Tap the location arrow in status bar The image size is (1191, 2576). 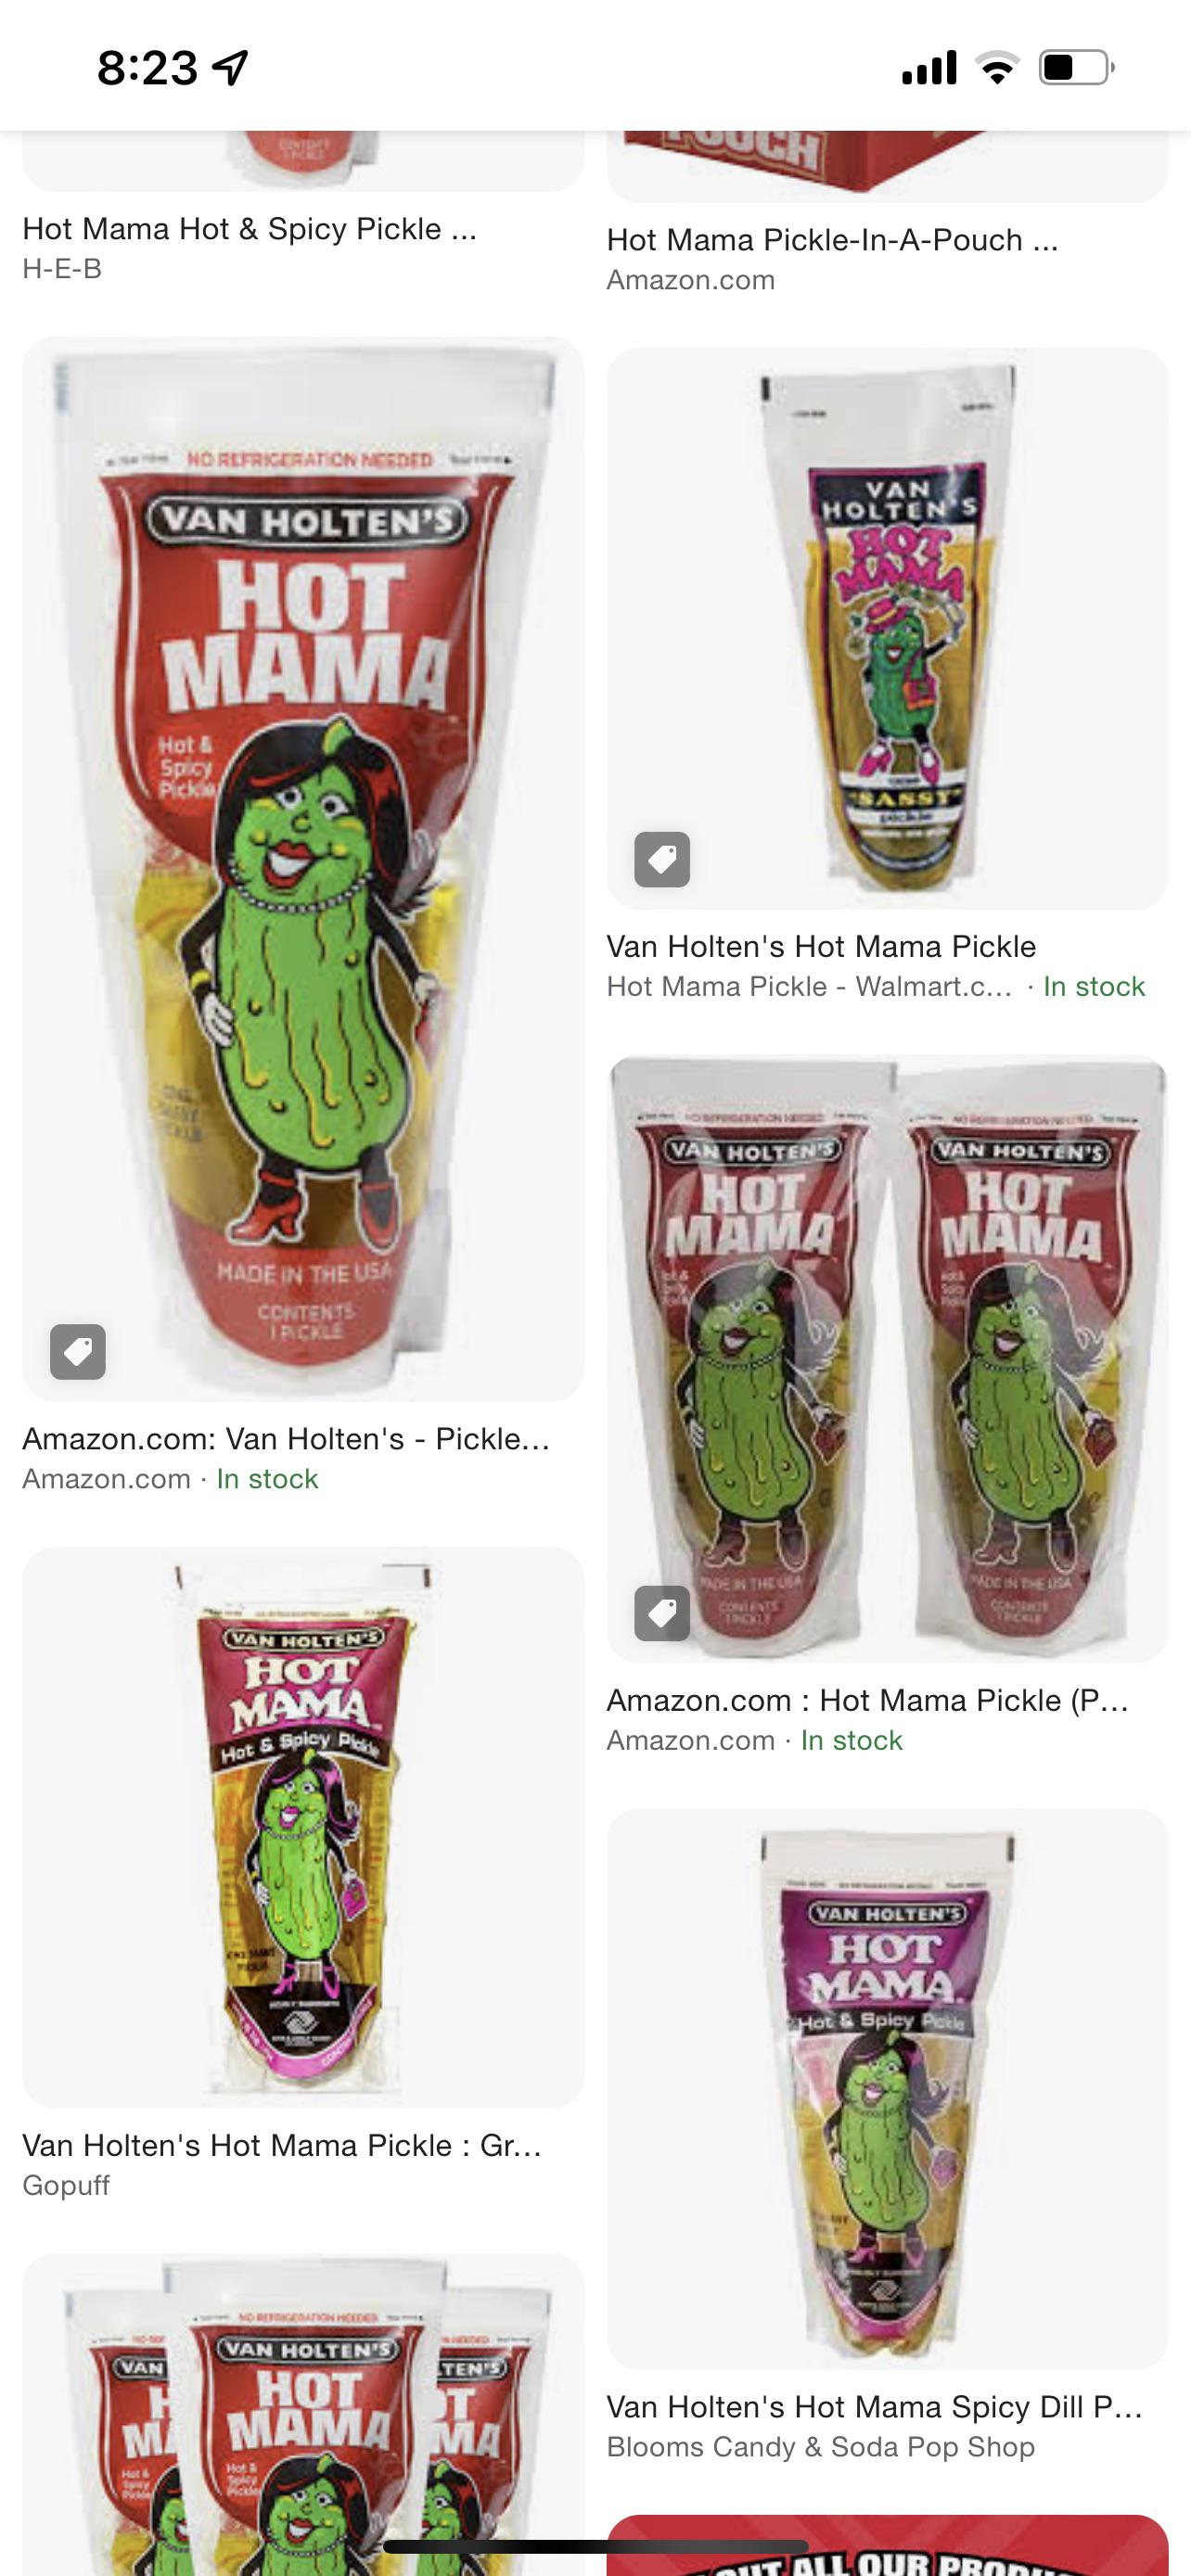point(231,67)
